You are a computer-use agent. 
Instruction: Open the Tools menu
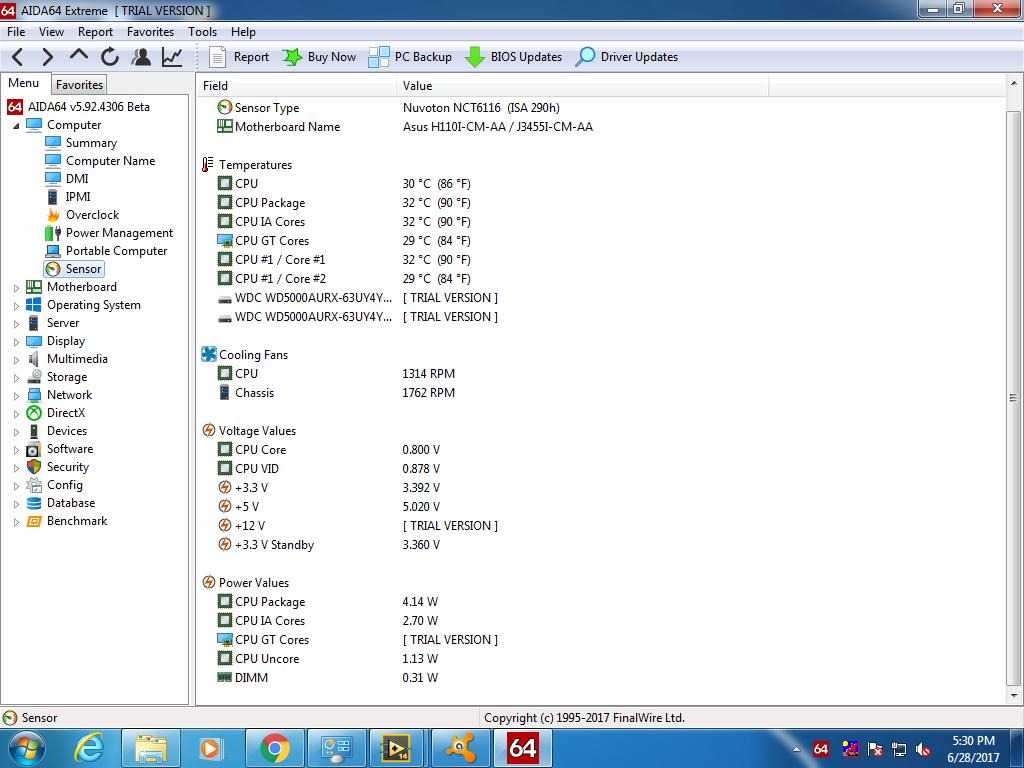tap(202, 31)
